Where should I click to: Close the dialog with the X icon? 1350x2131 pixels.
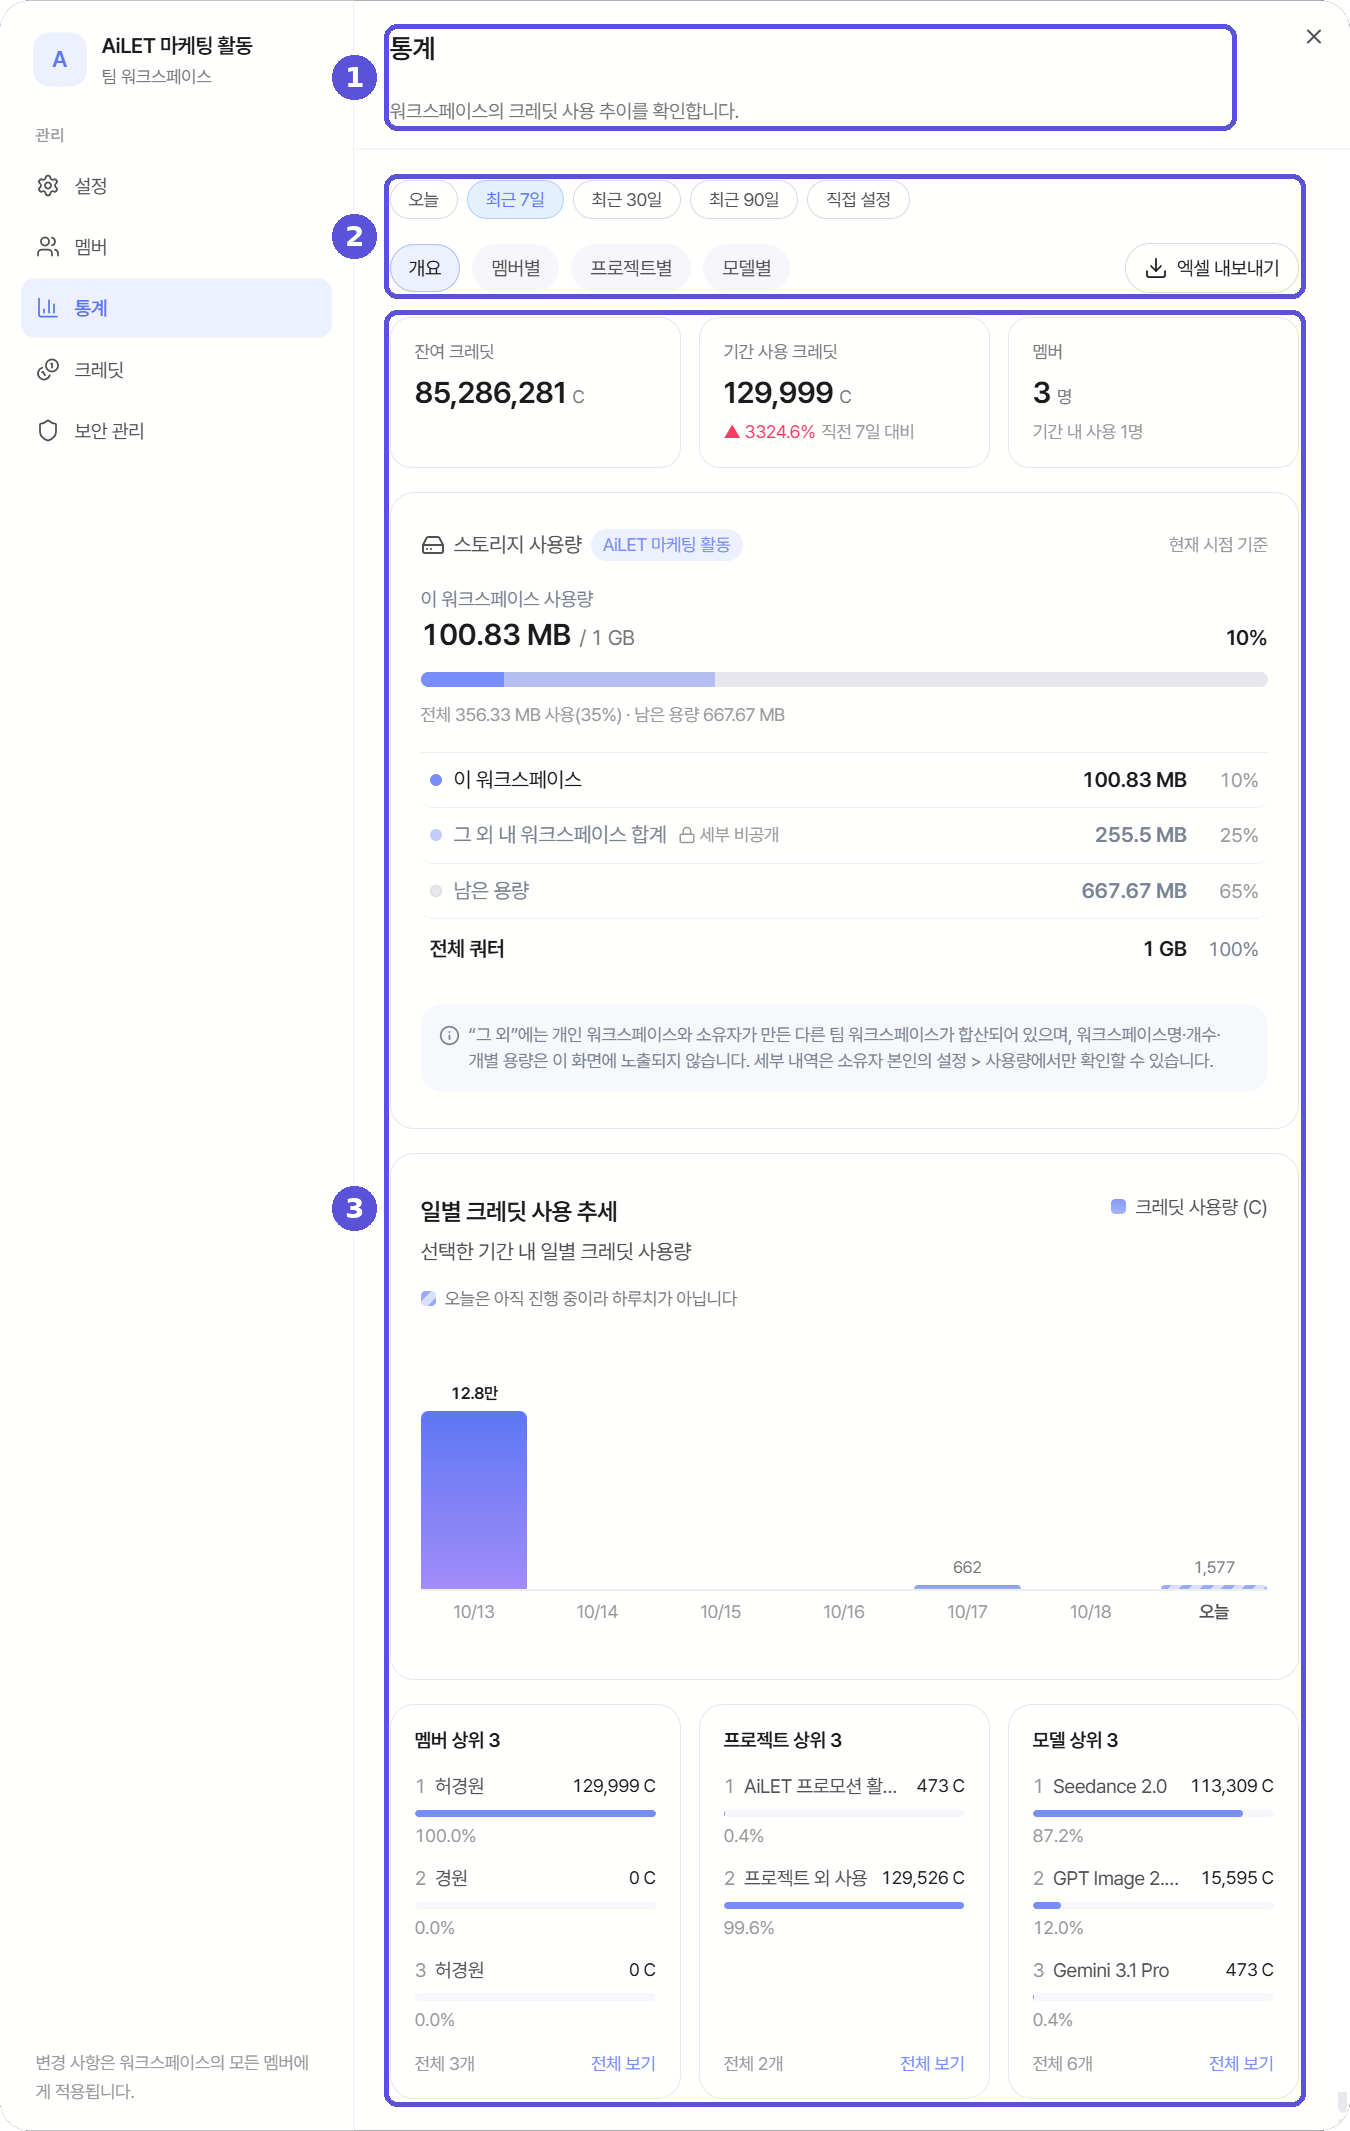pyautogui.click(x=1314, y=37)
